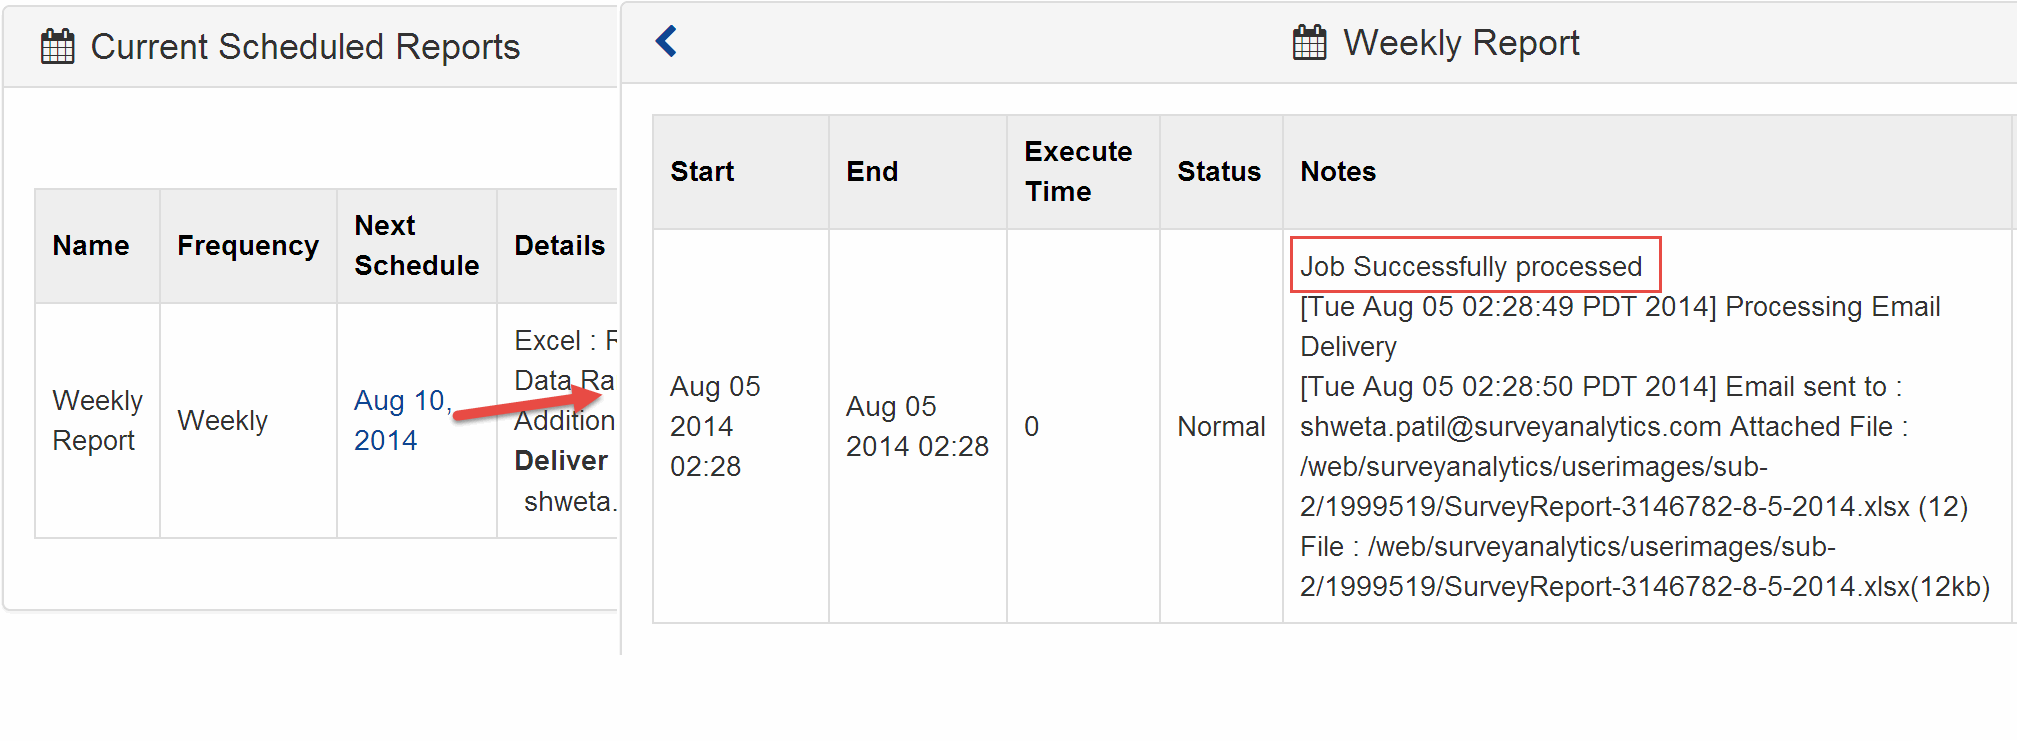The width and height of the screenshot is (2017, 741).
Task: Click calendar icon next to Weekly Report title
Action: [1309, 43]
